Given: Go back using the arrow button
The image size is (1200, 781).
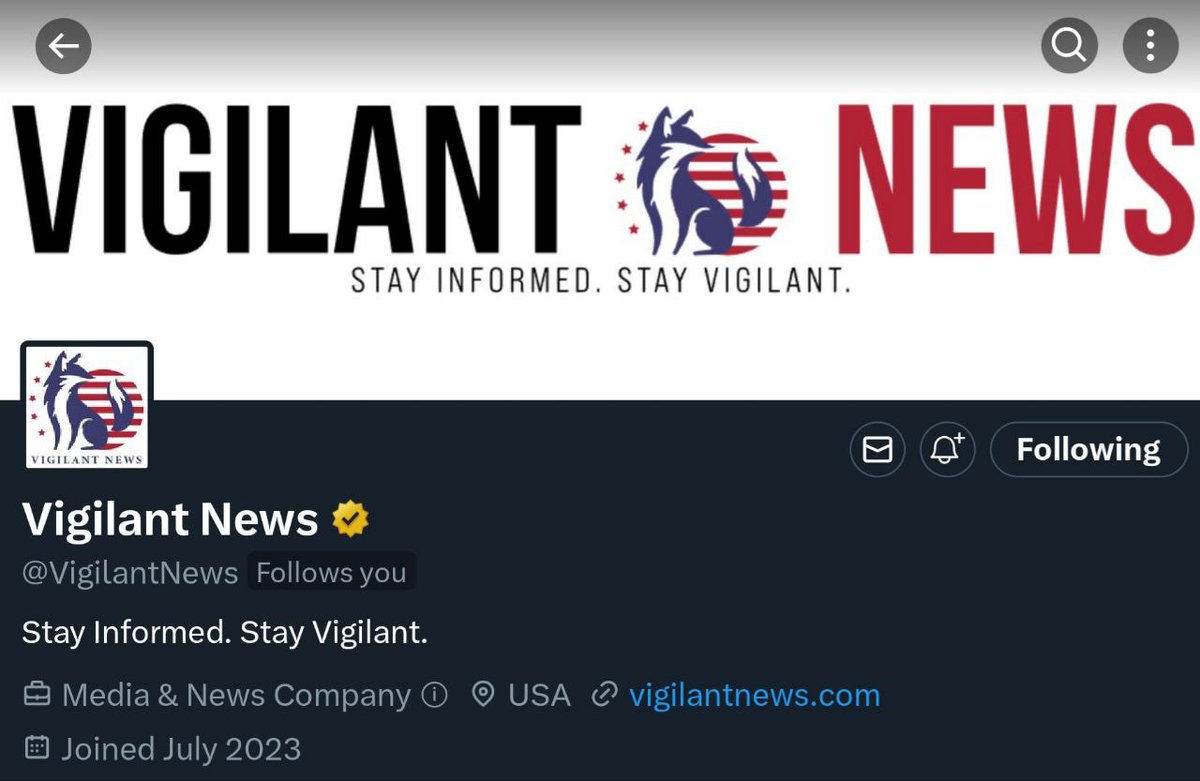Looking at the screenshot, I should (x=63, y=46).
